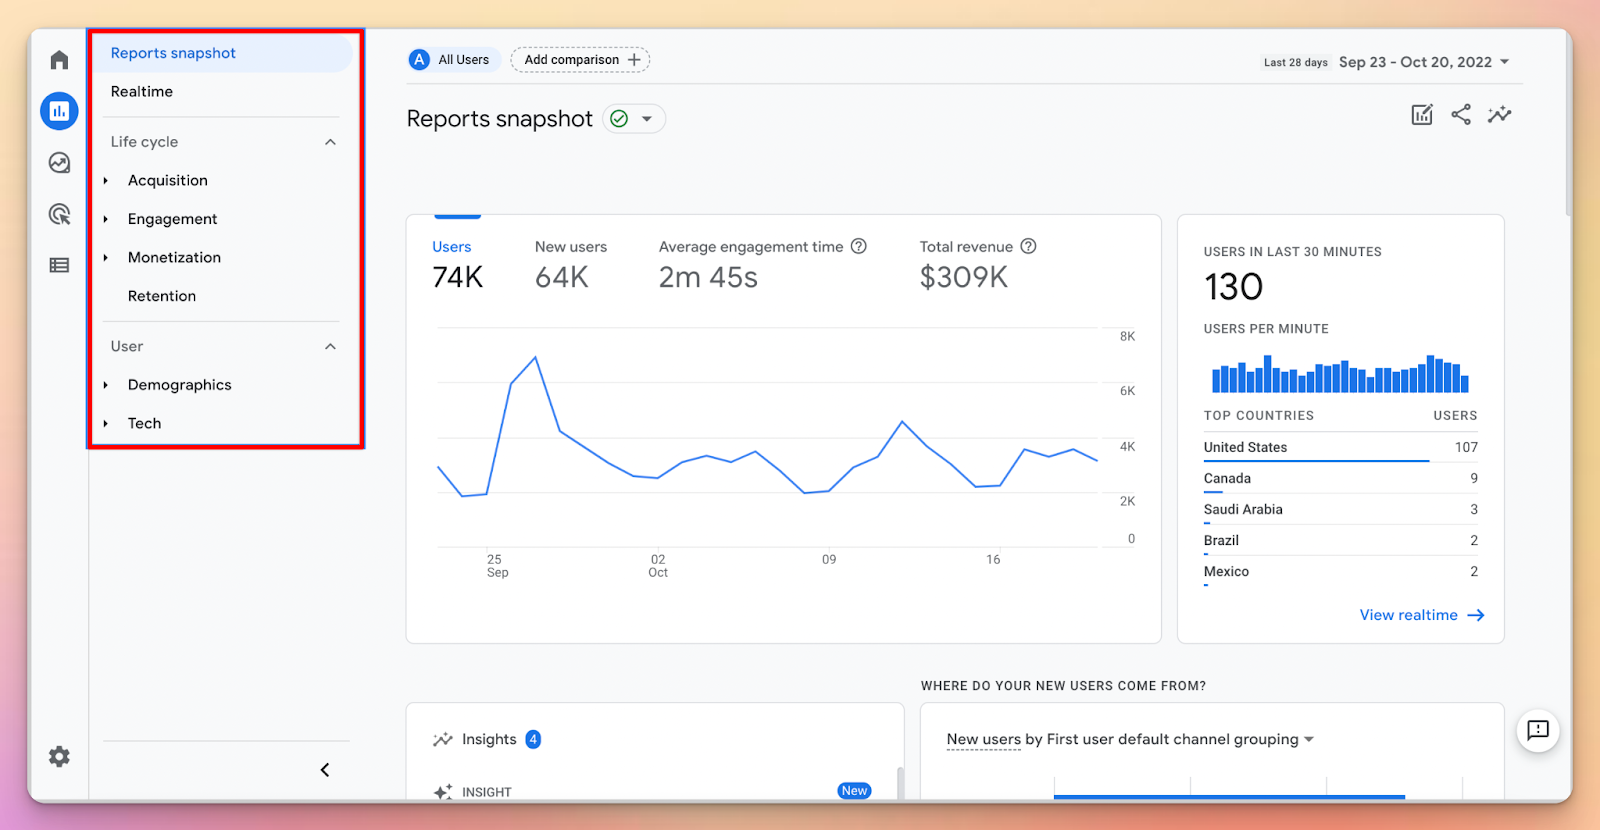1600x830 pixels.
Task: Open the feedback chat bubble button
Action: (1537, 730)
